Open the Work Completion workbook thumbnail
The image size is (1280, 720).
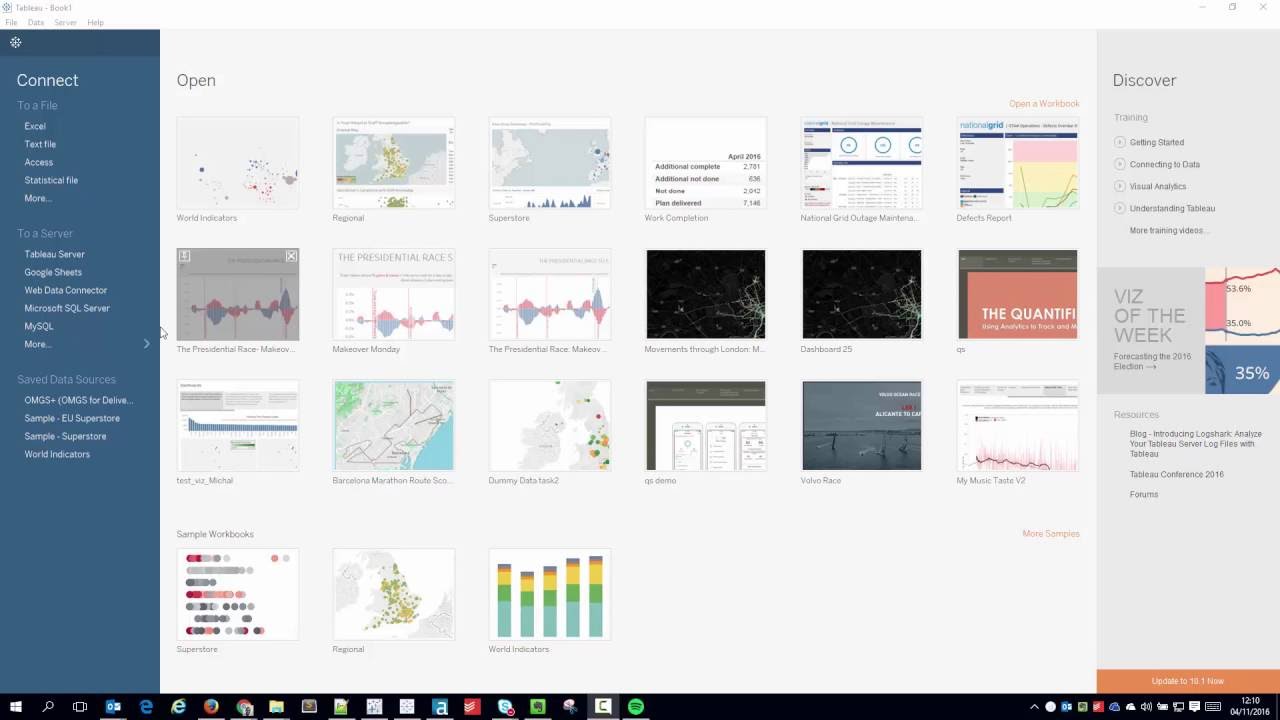[705, 163]
